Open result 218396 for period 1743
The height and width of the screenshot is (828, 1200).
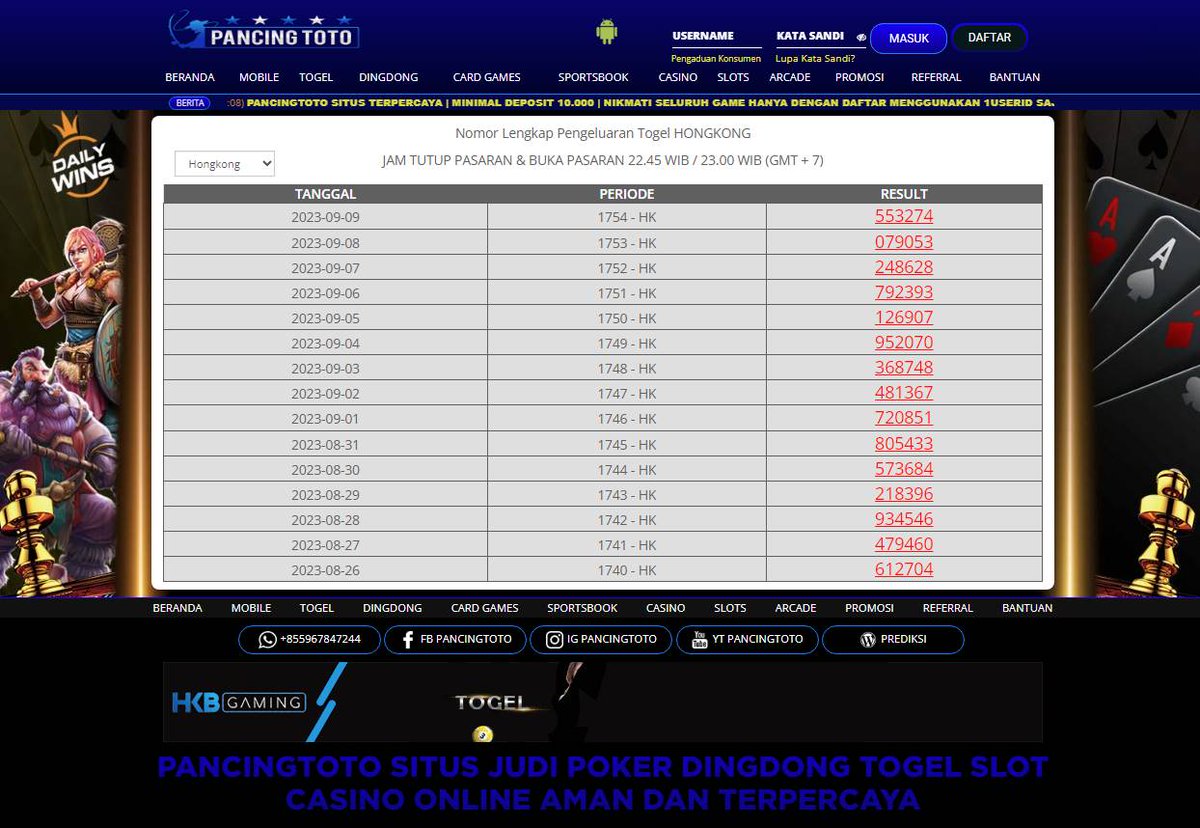904,494
